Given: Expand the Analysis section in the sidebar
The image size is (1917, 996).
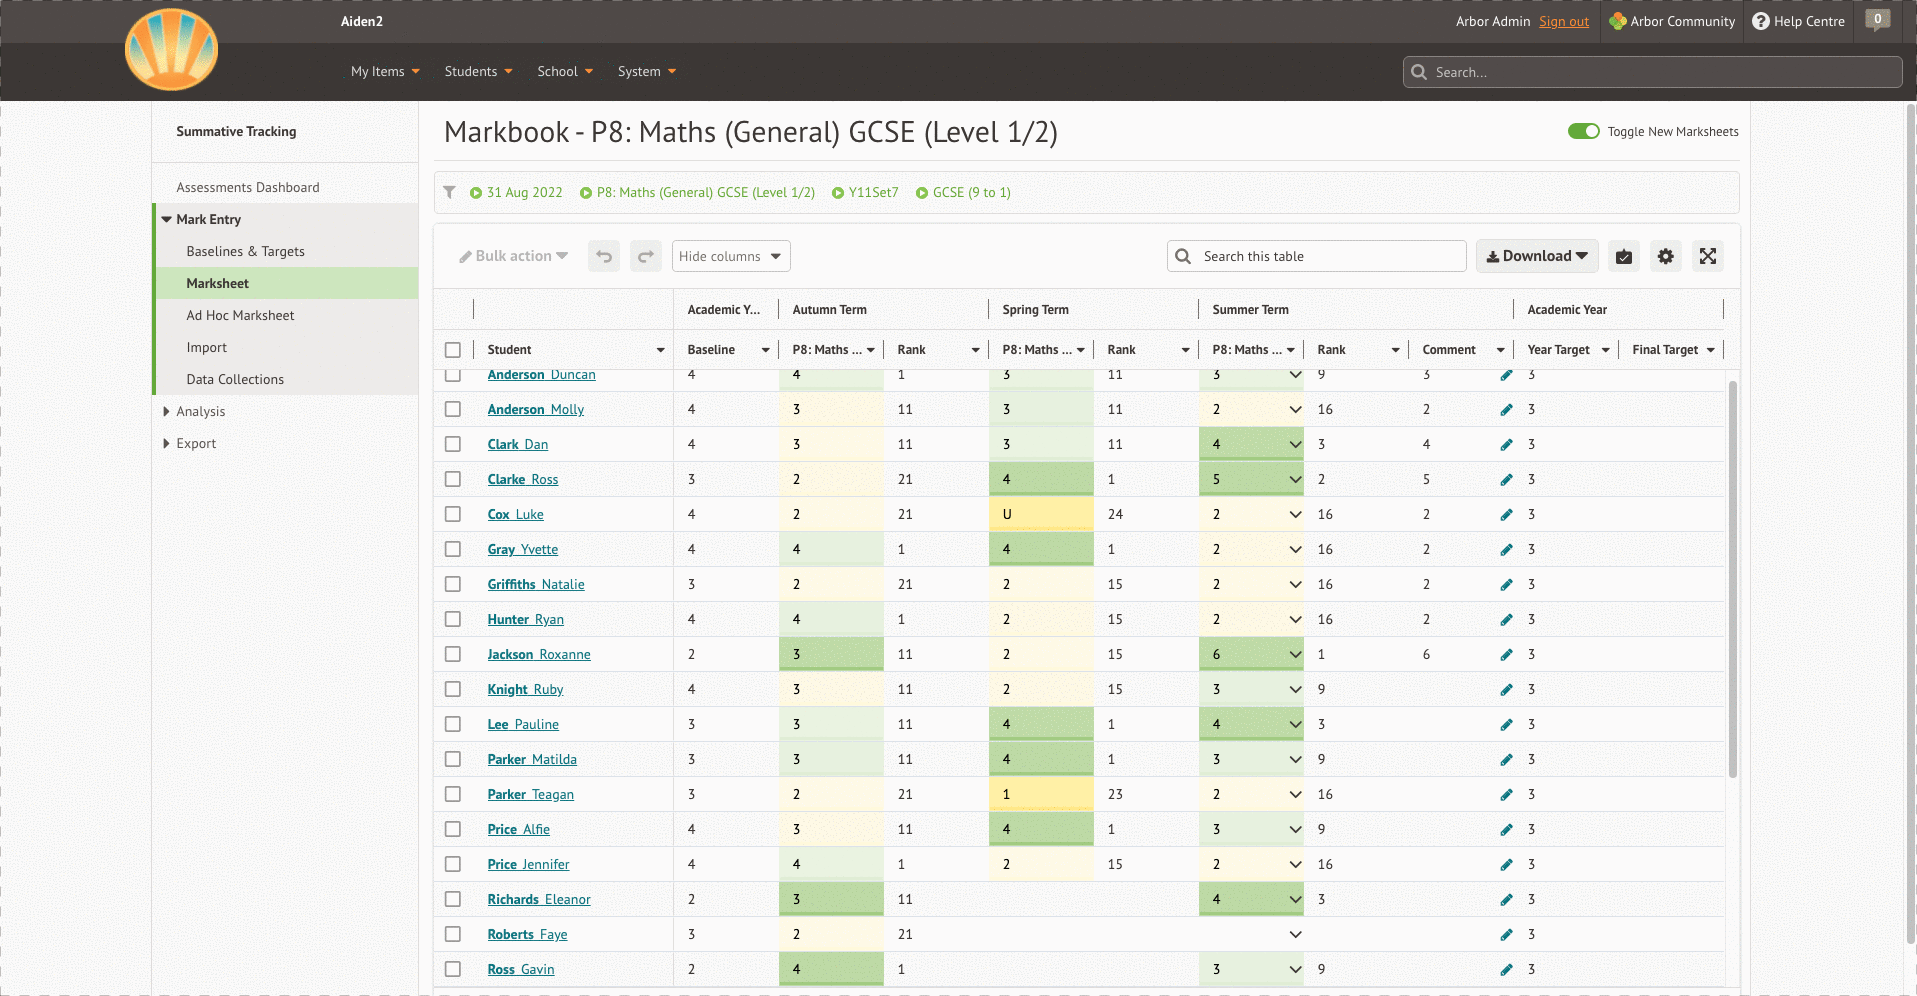Looking at the screenshot, I should 200,411.
